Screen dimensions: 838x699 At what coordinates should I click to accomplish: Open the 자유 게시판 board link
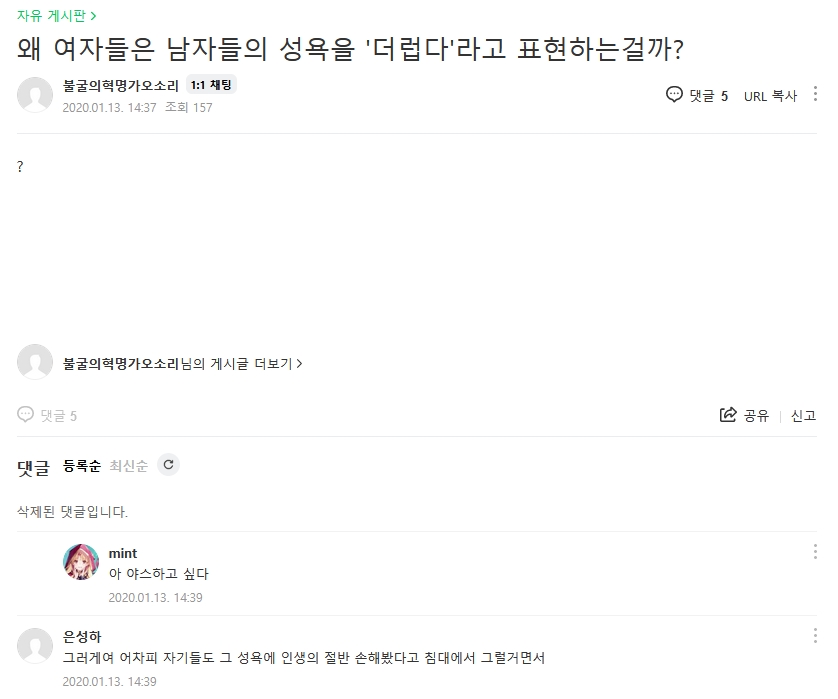click(57, 15)
